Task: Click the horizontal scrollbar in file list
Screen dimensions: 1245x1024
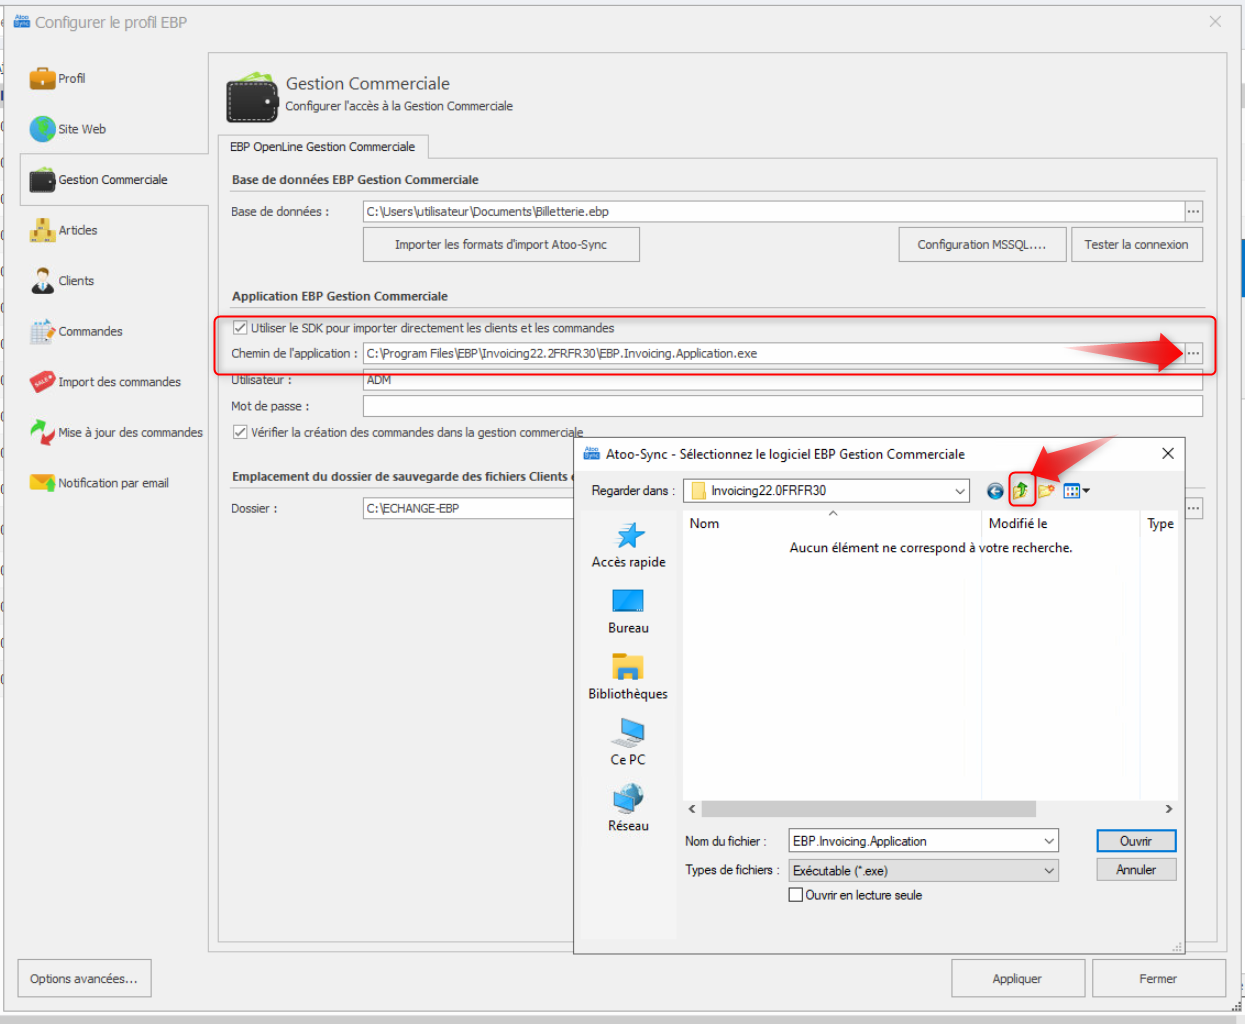Action: [x=868, y=809]
